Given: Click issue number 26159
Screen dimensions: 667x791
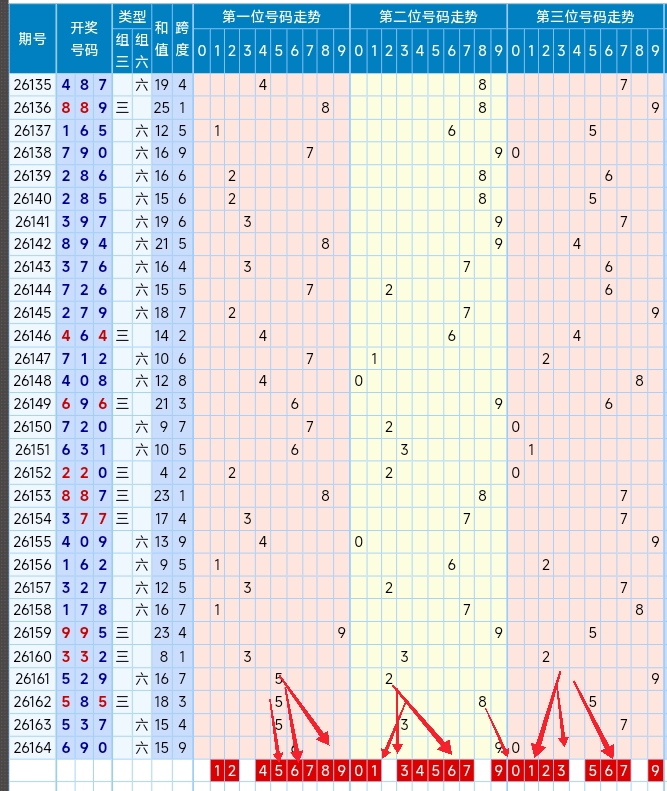Looking at the screenshot, I should pos(33,633).
